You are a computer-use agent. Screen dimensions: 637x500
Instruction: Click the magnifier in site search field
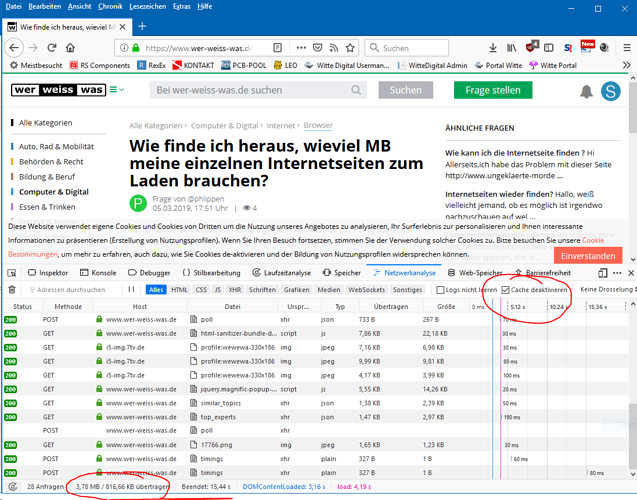click(356, 90)
